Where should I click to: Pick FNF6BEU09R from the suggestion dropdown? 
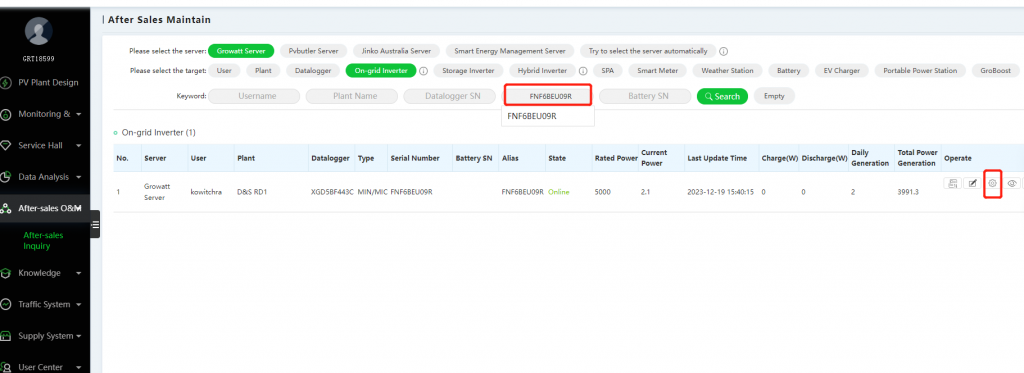pyautogui.click(x=547, y=116)
